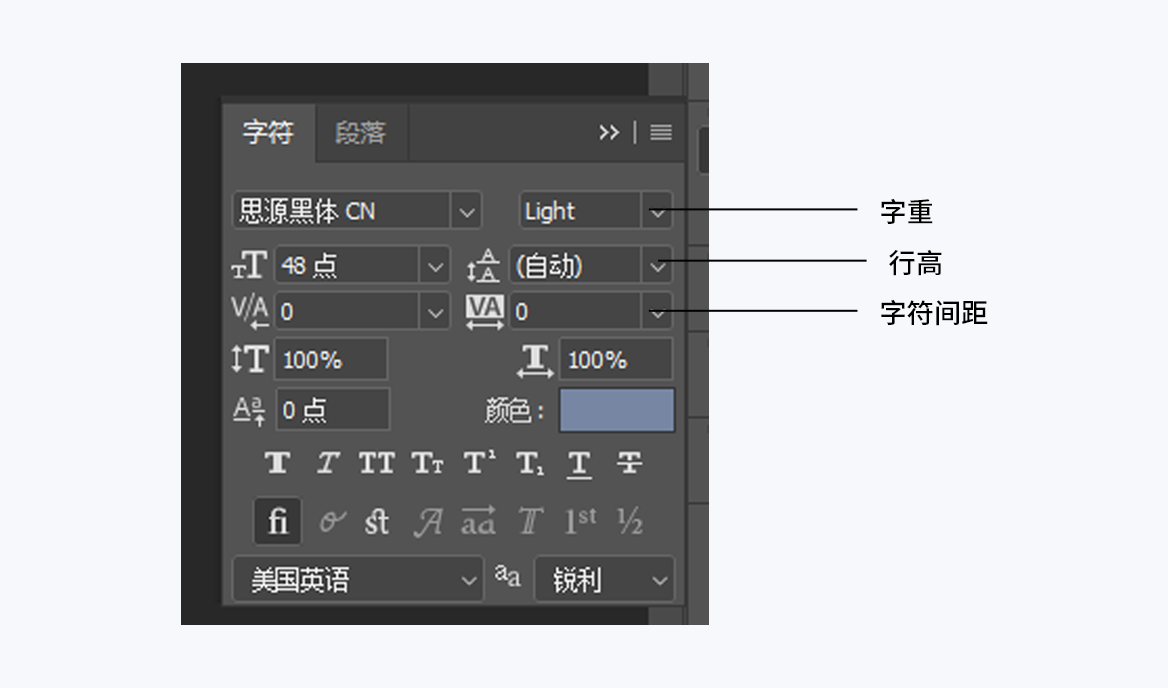The height and width of the screenshot is (688, 1168).
Task: Enable ordinals 1st icon
Action: tap(580, 520)
